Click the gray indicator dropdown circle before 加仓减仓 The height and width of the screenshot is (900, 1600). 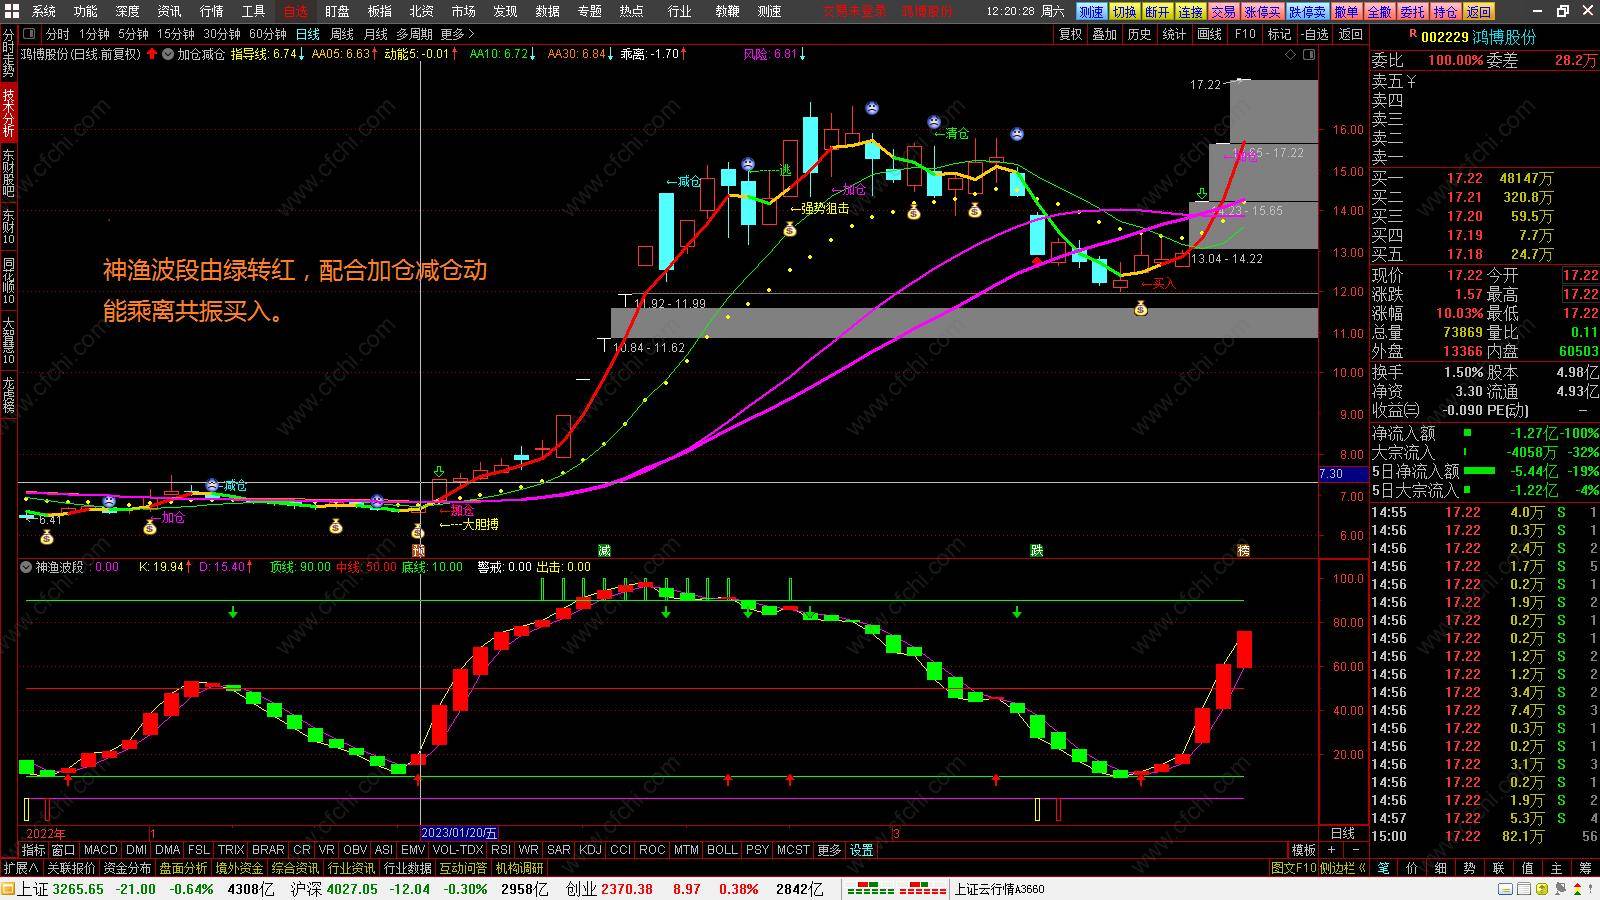[167, 54]
